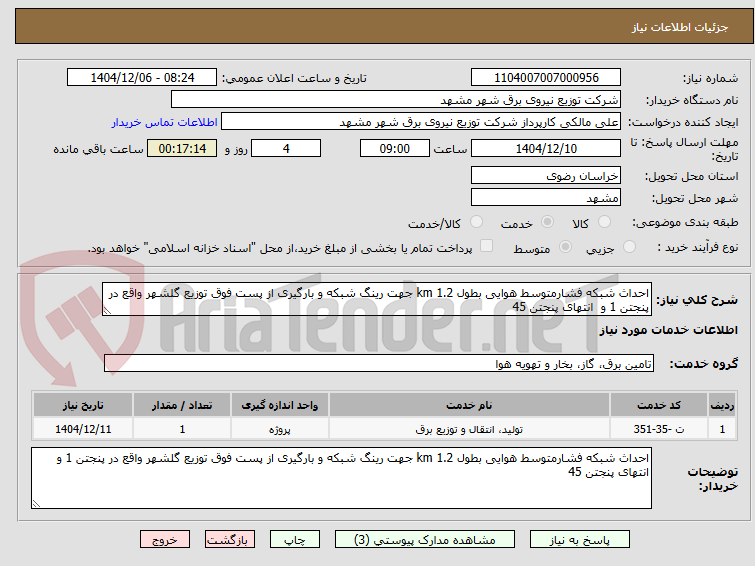
Task: Click service code cell ت -35-351
Action: point(658,429)
